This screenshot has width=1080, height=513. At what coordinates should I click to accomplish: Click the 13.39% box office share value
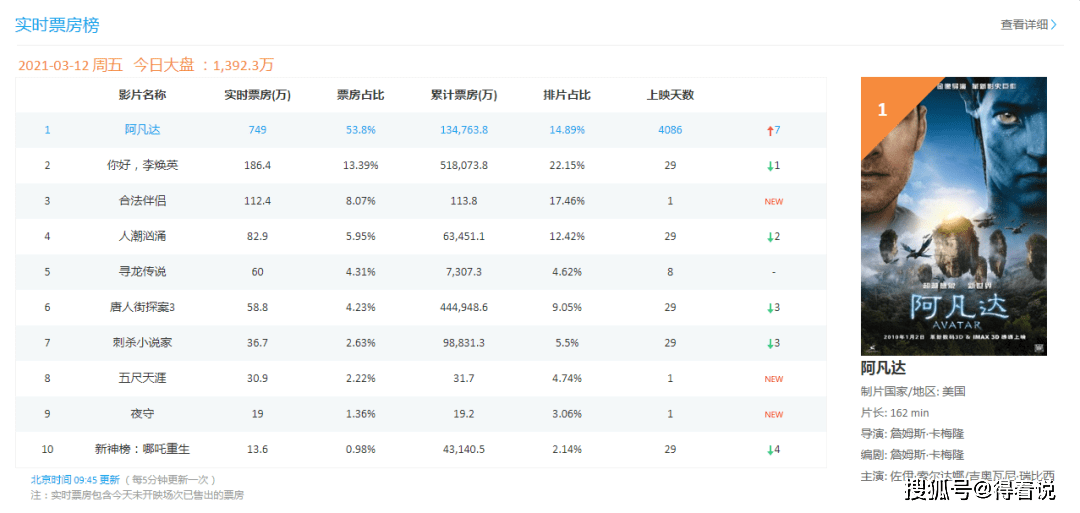click(x=360, y=165)
